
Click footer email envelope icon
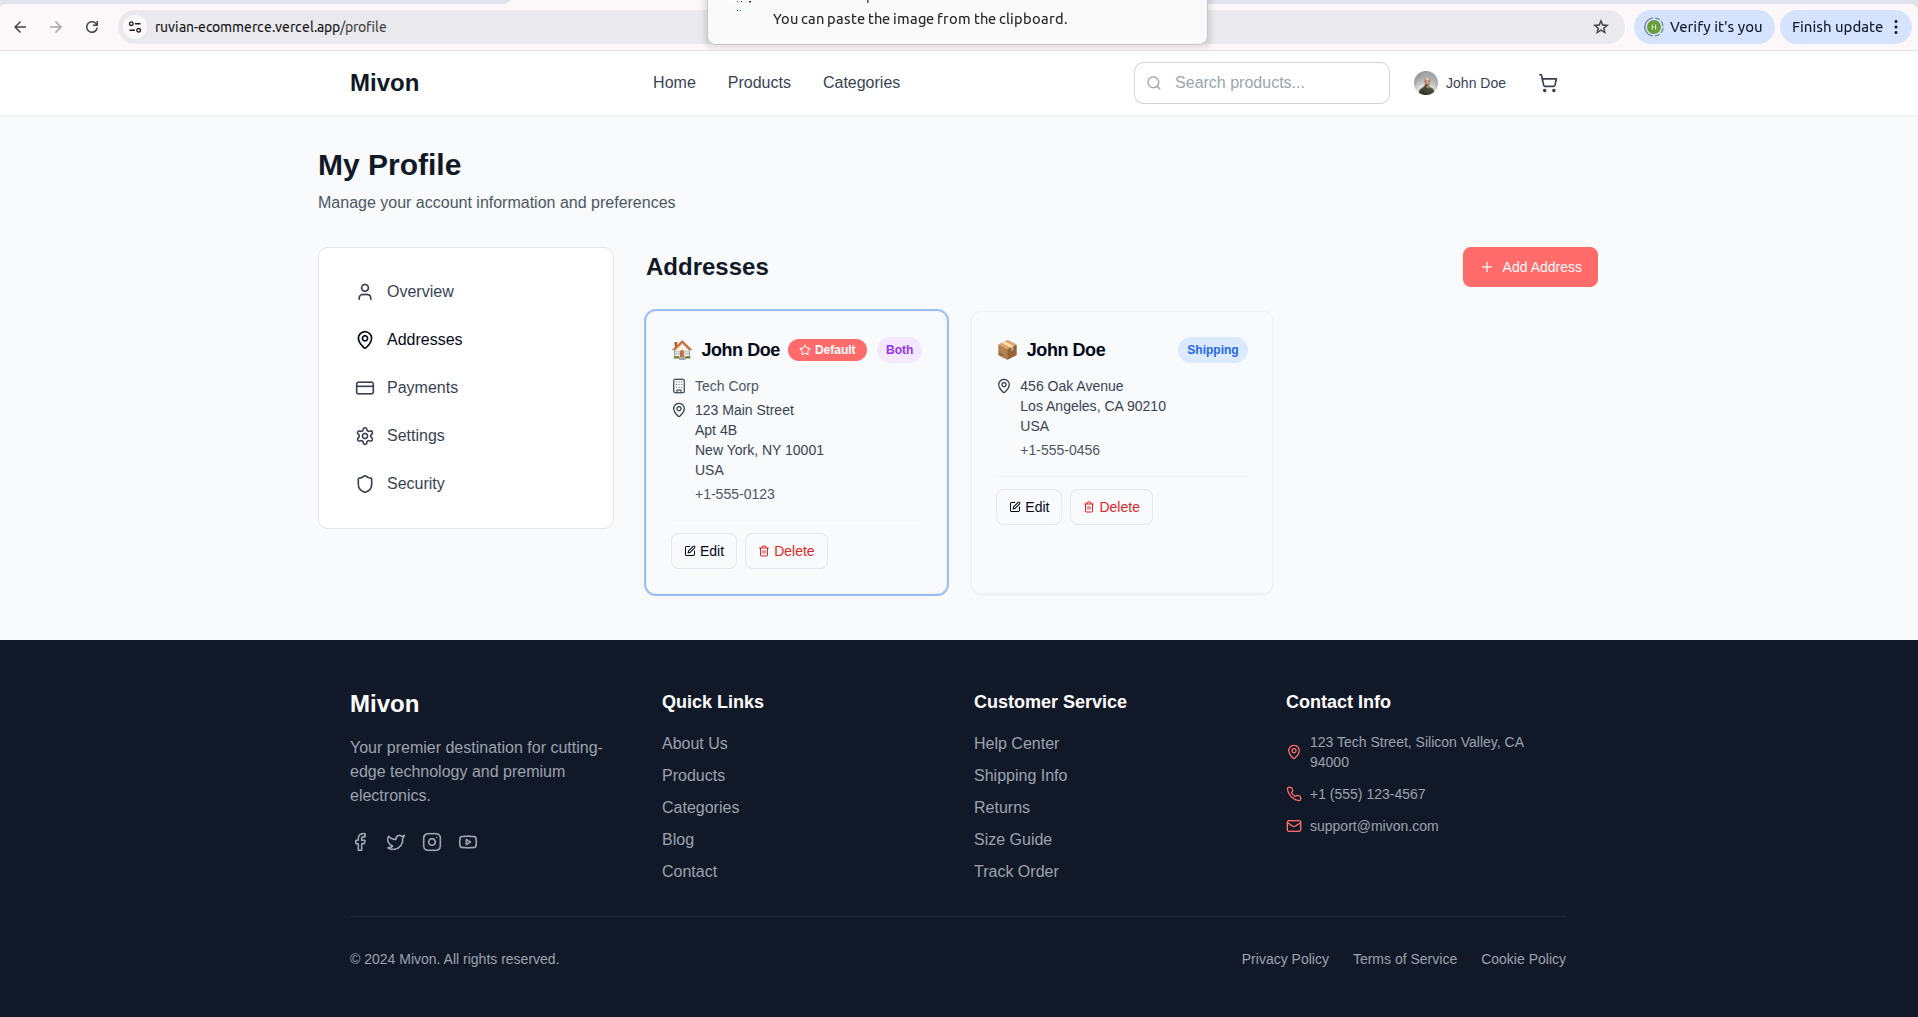[x=1294, y=826]
